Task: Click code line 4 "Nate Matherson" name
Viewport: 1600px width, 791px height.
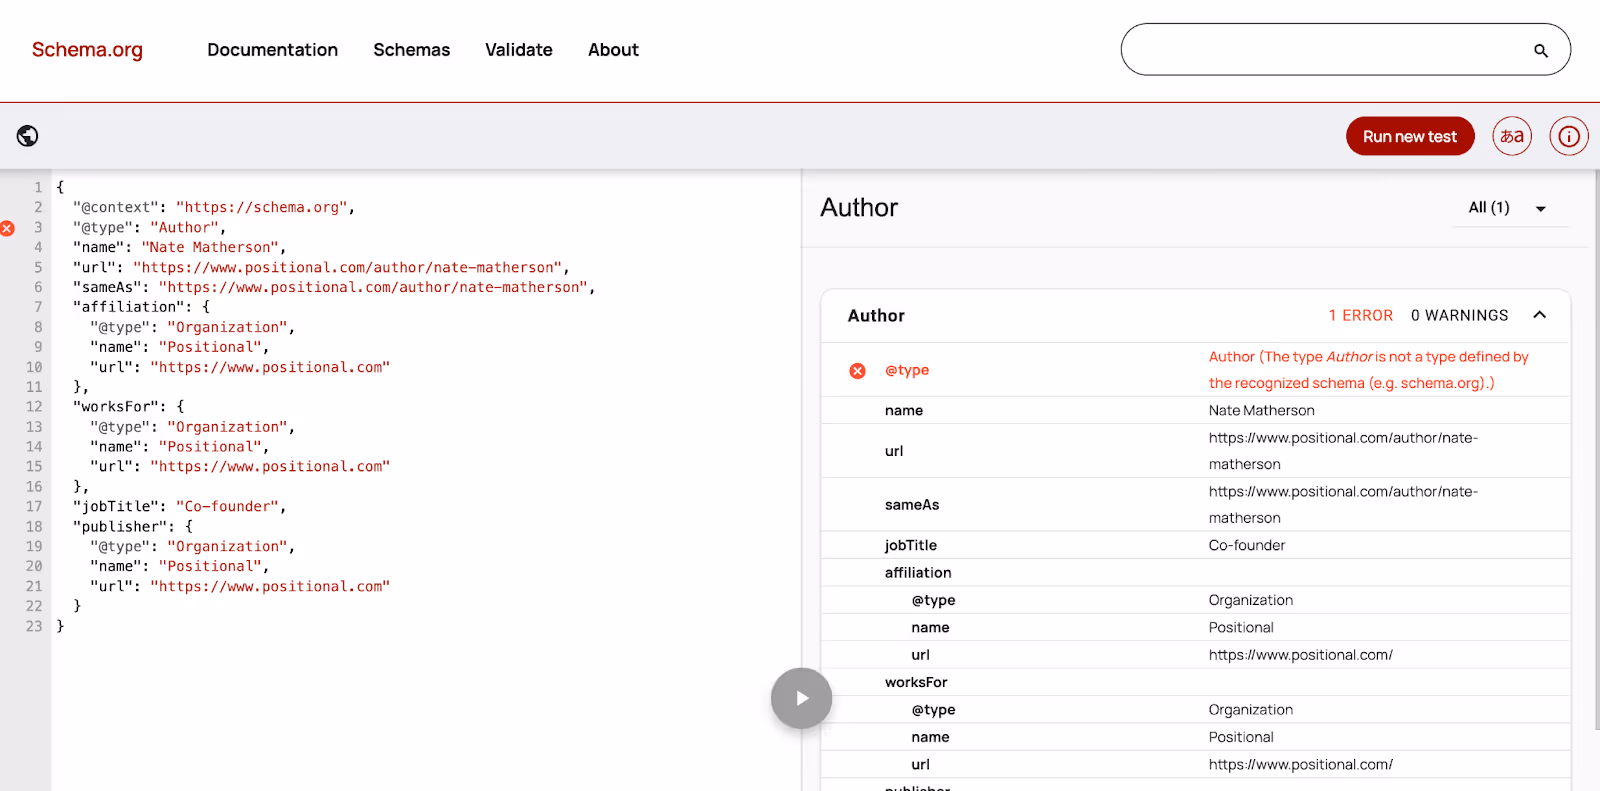Action: (x=180, y=248)
